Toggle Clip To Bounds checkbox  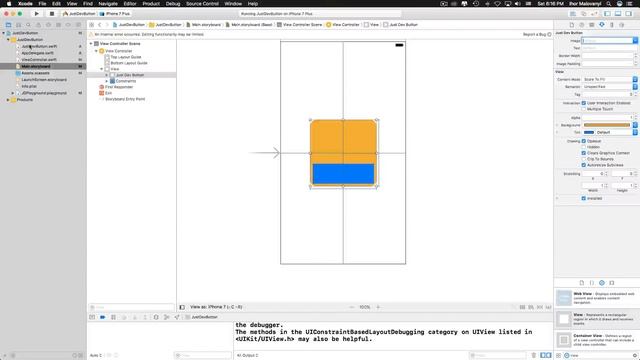coord(584,159)
